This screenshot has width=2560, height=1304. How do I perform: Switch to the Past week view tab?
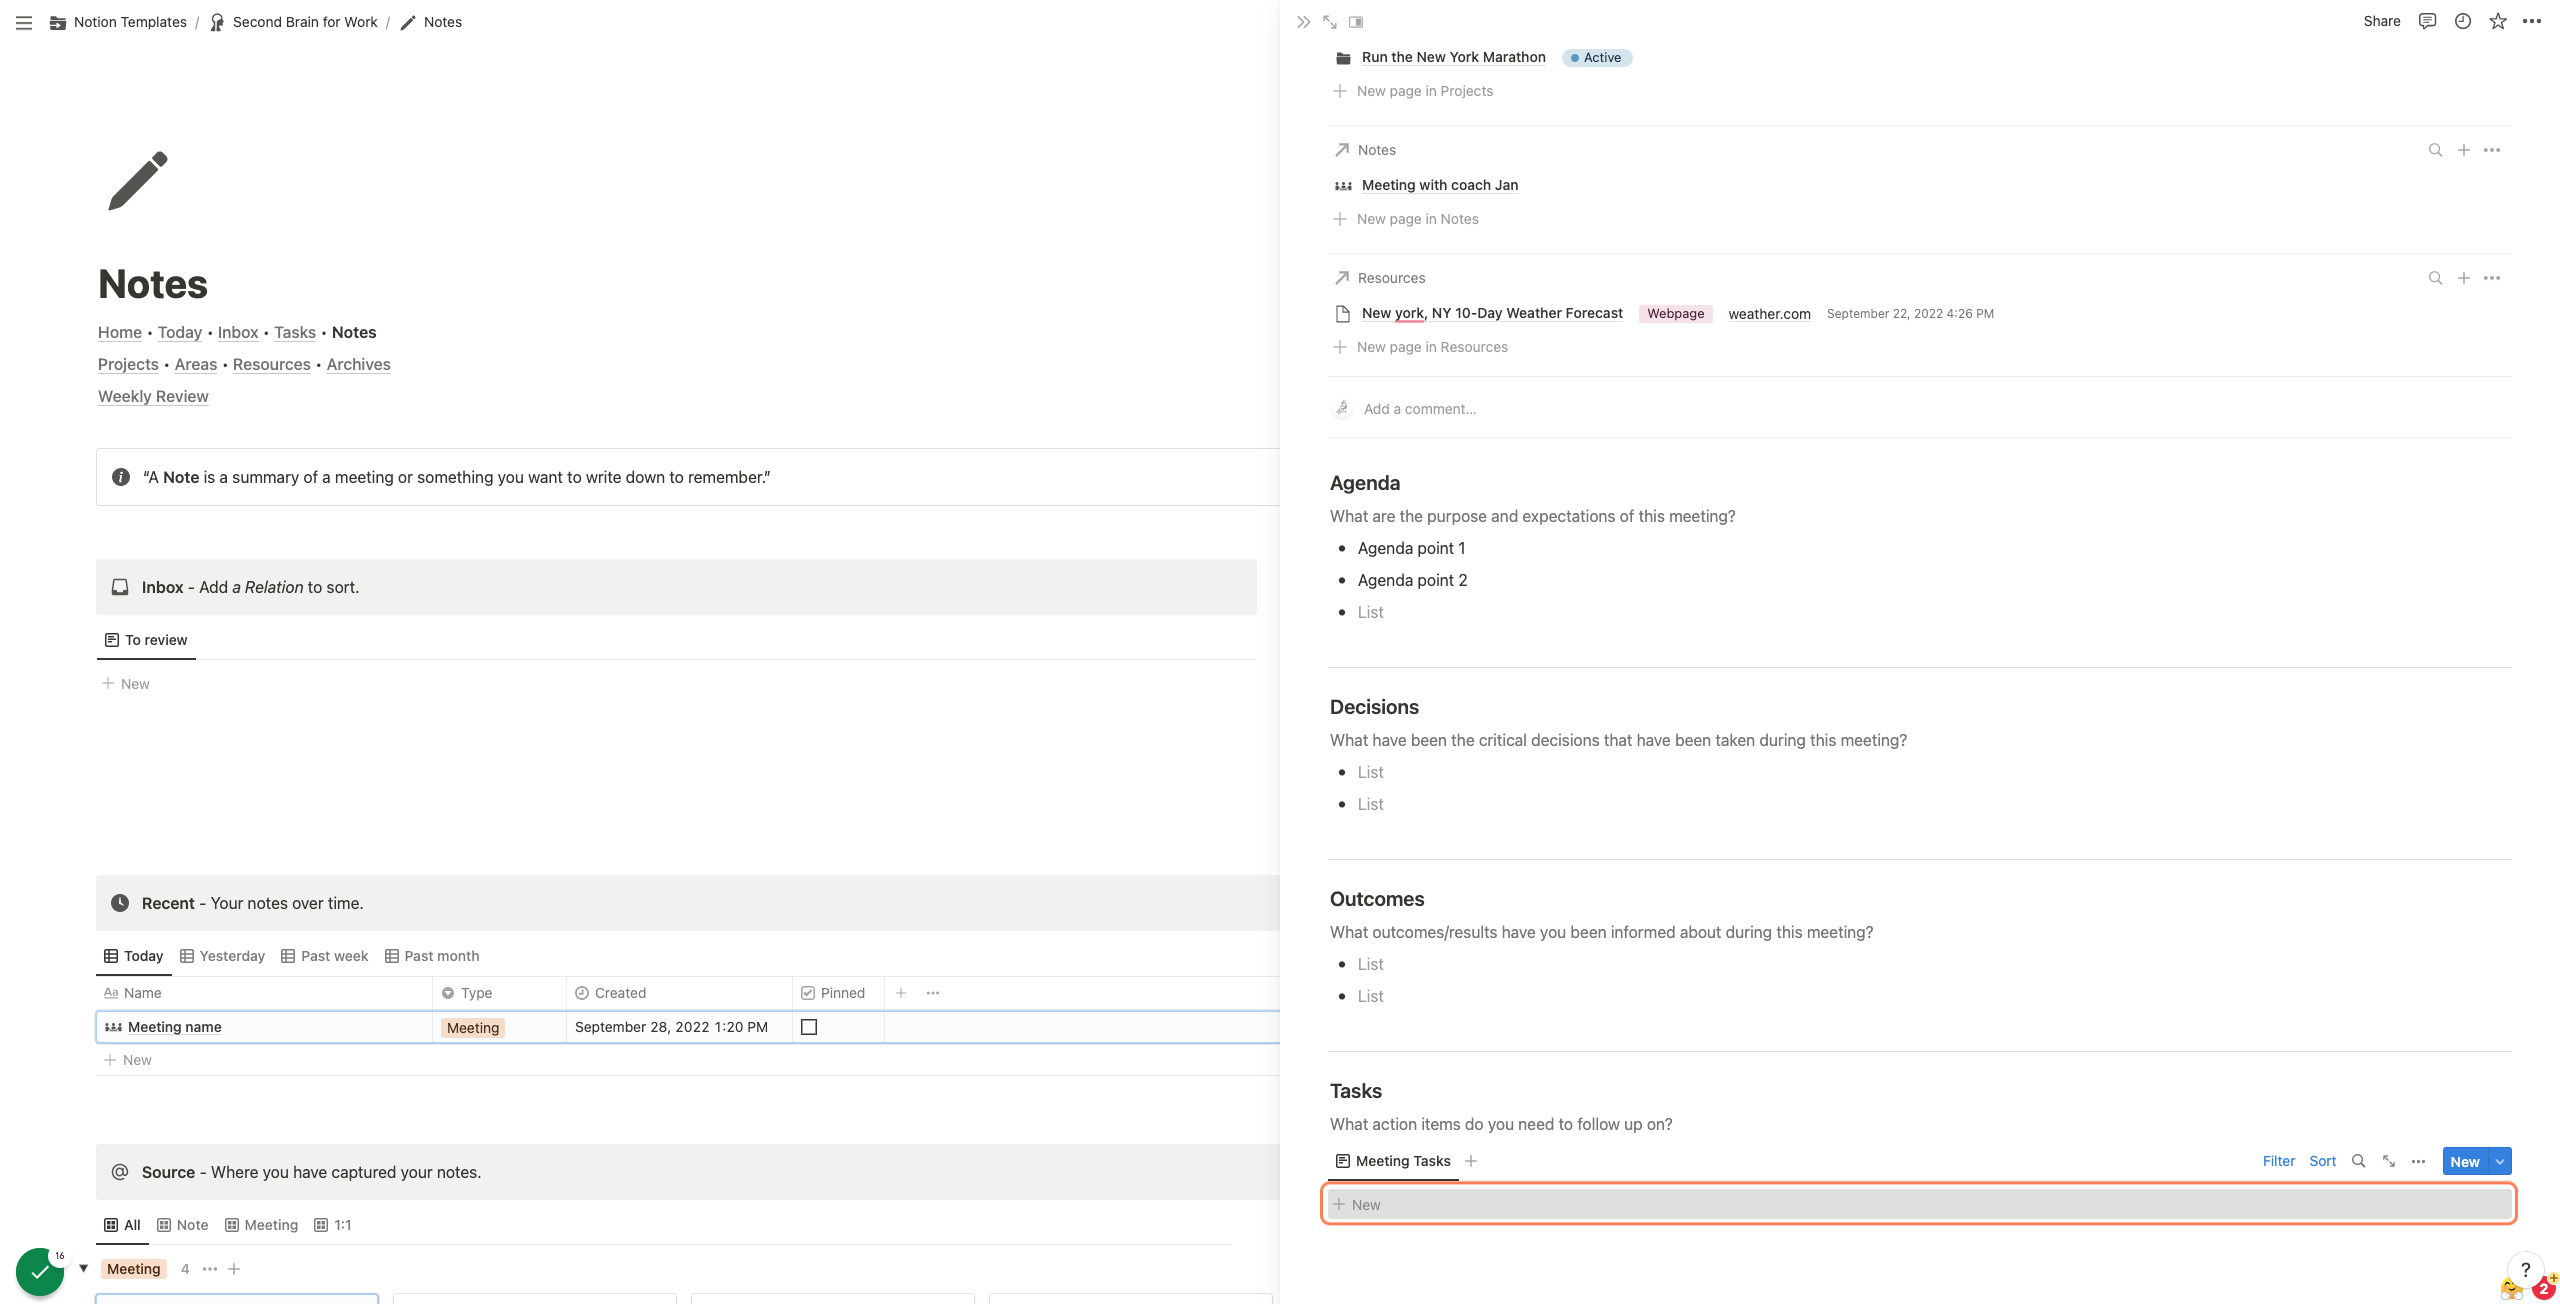[x=324, y=956]
